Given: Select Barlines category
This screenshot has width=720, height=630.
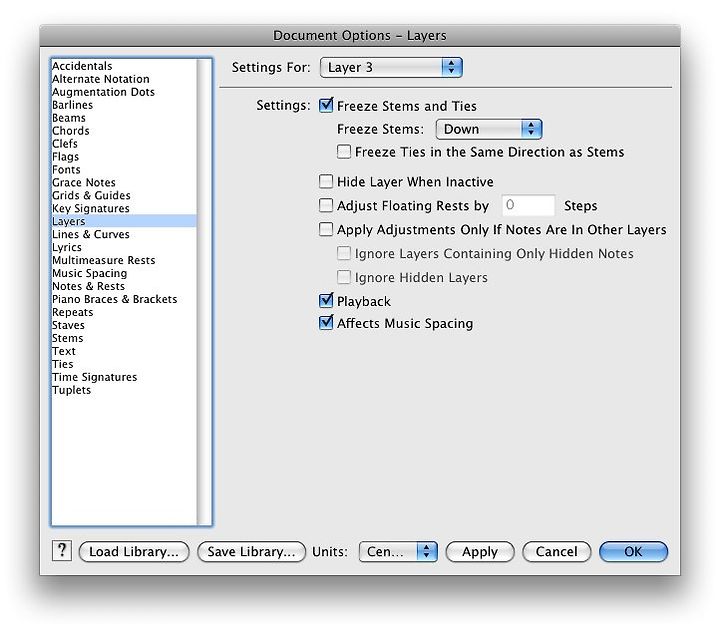Looking at the screenshot, I should [124, 105].
